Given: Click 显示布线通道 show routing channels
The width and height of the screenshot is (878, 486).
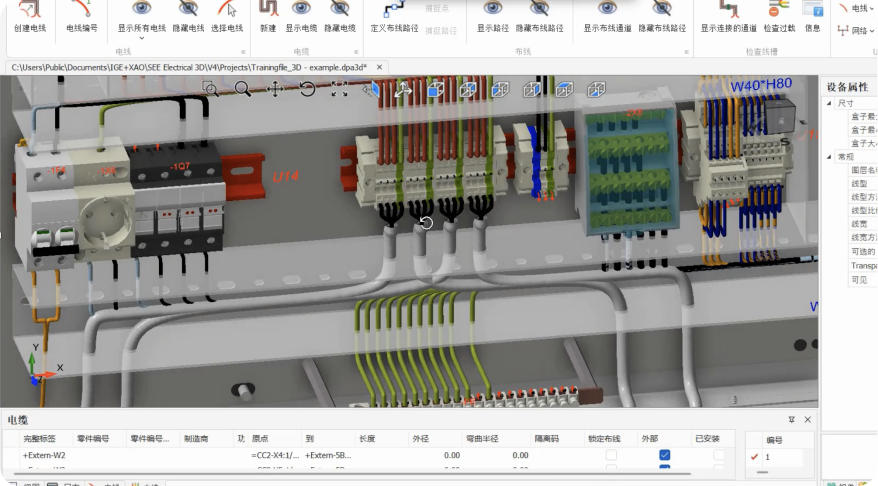Looking at the screenshot, I should [x=607, y=17].
